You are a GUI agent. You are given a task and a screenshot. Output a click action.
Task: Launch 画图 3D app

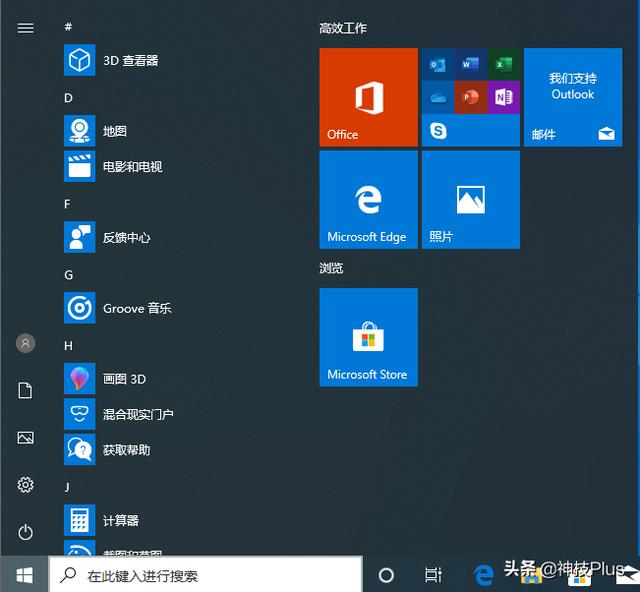(105, 379)
